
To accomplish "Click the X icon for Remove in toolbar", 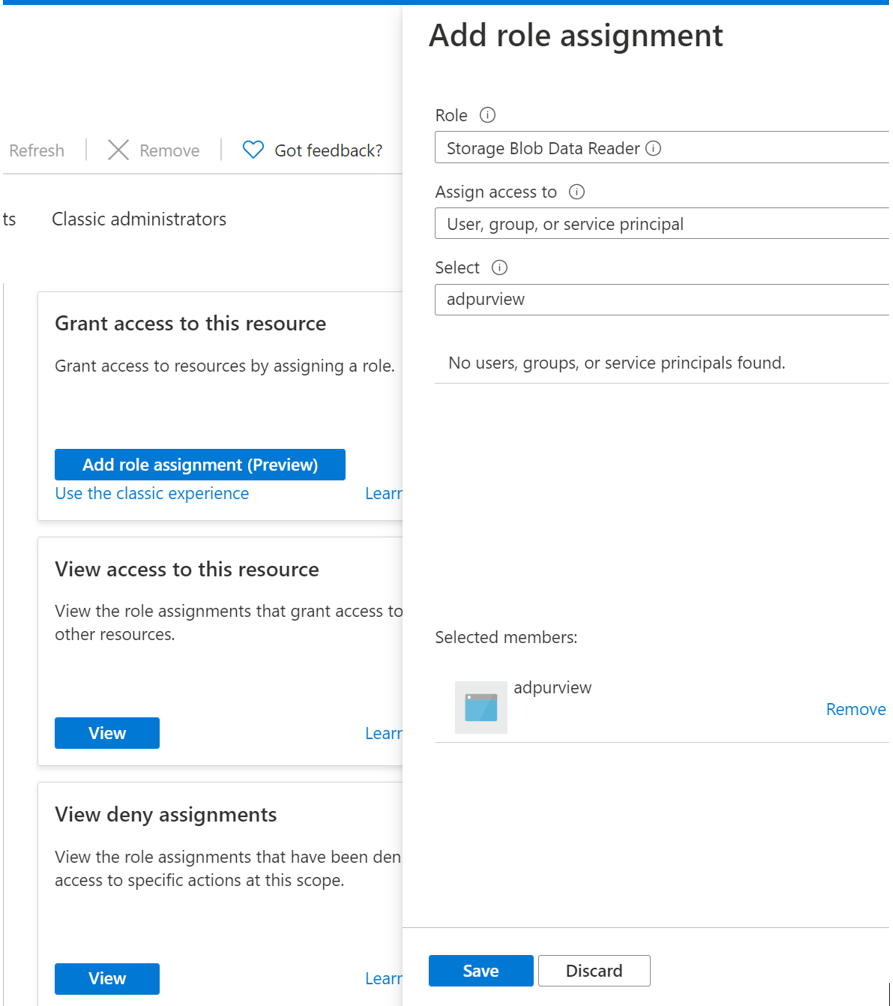I will click(118, 150).
